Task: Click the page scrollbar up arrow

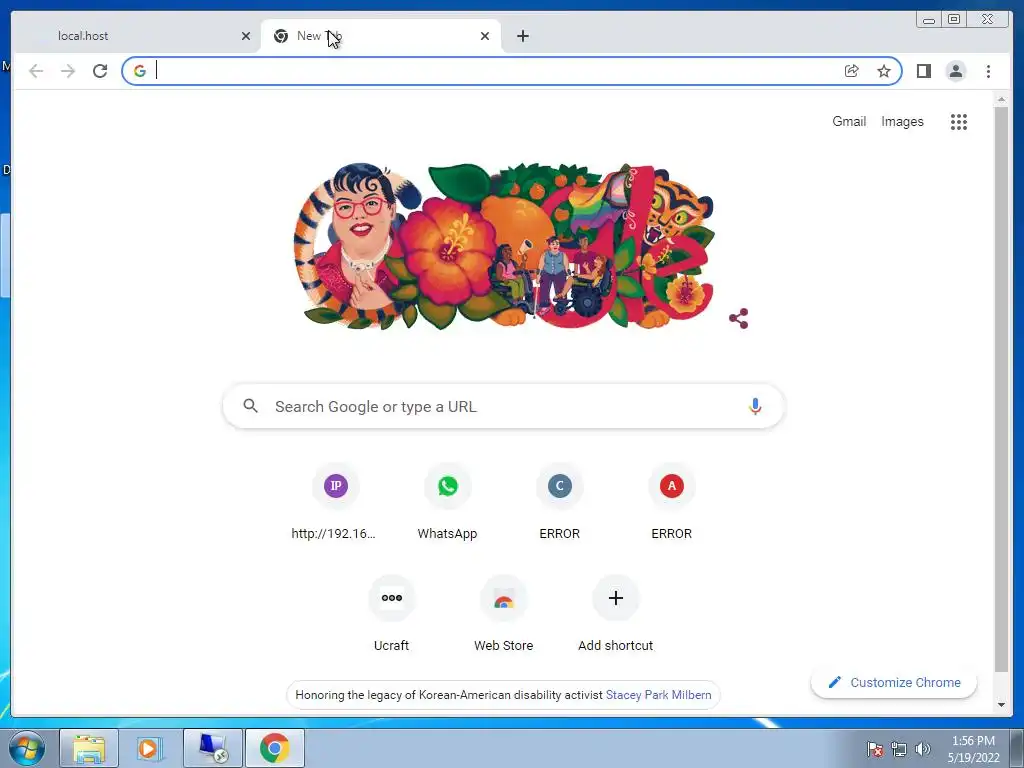Action: click(x=1001, y=99)
